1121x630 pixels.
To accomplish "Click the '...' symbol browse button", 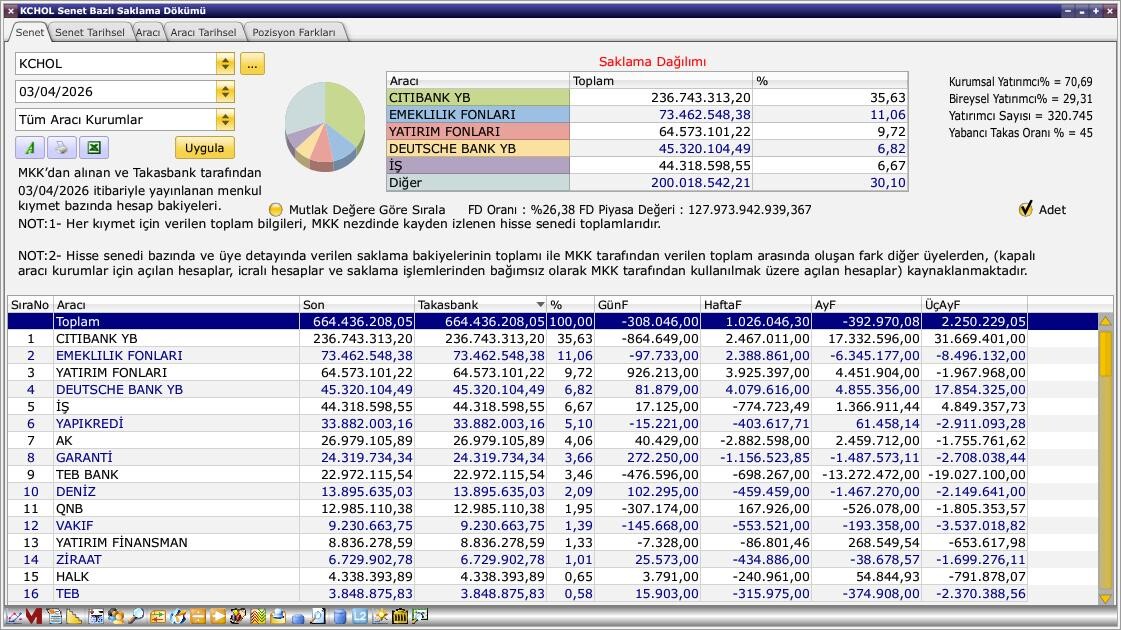I will [252, 64].
